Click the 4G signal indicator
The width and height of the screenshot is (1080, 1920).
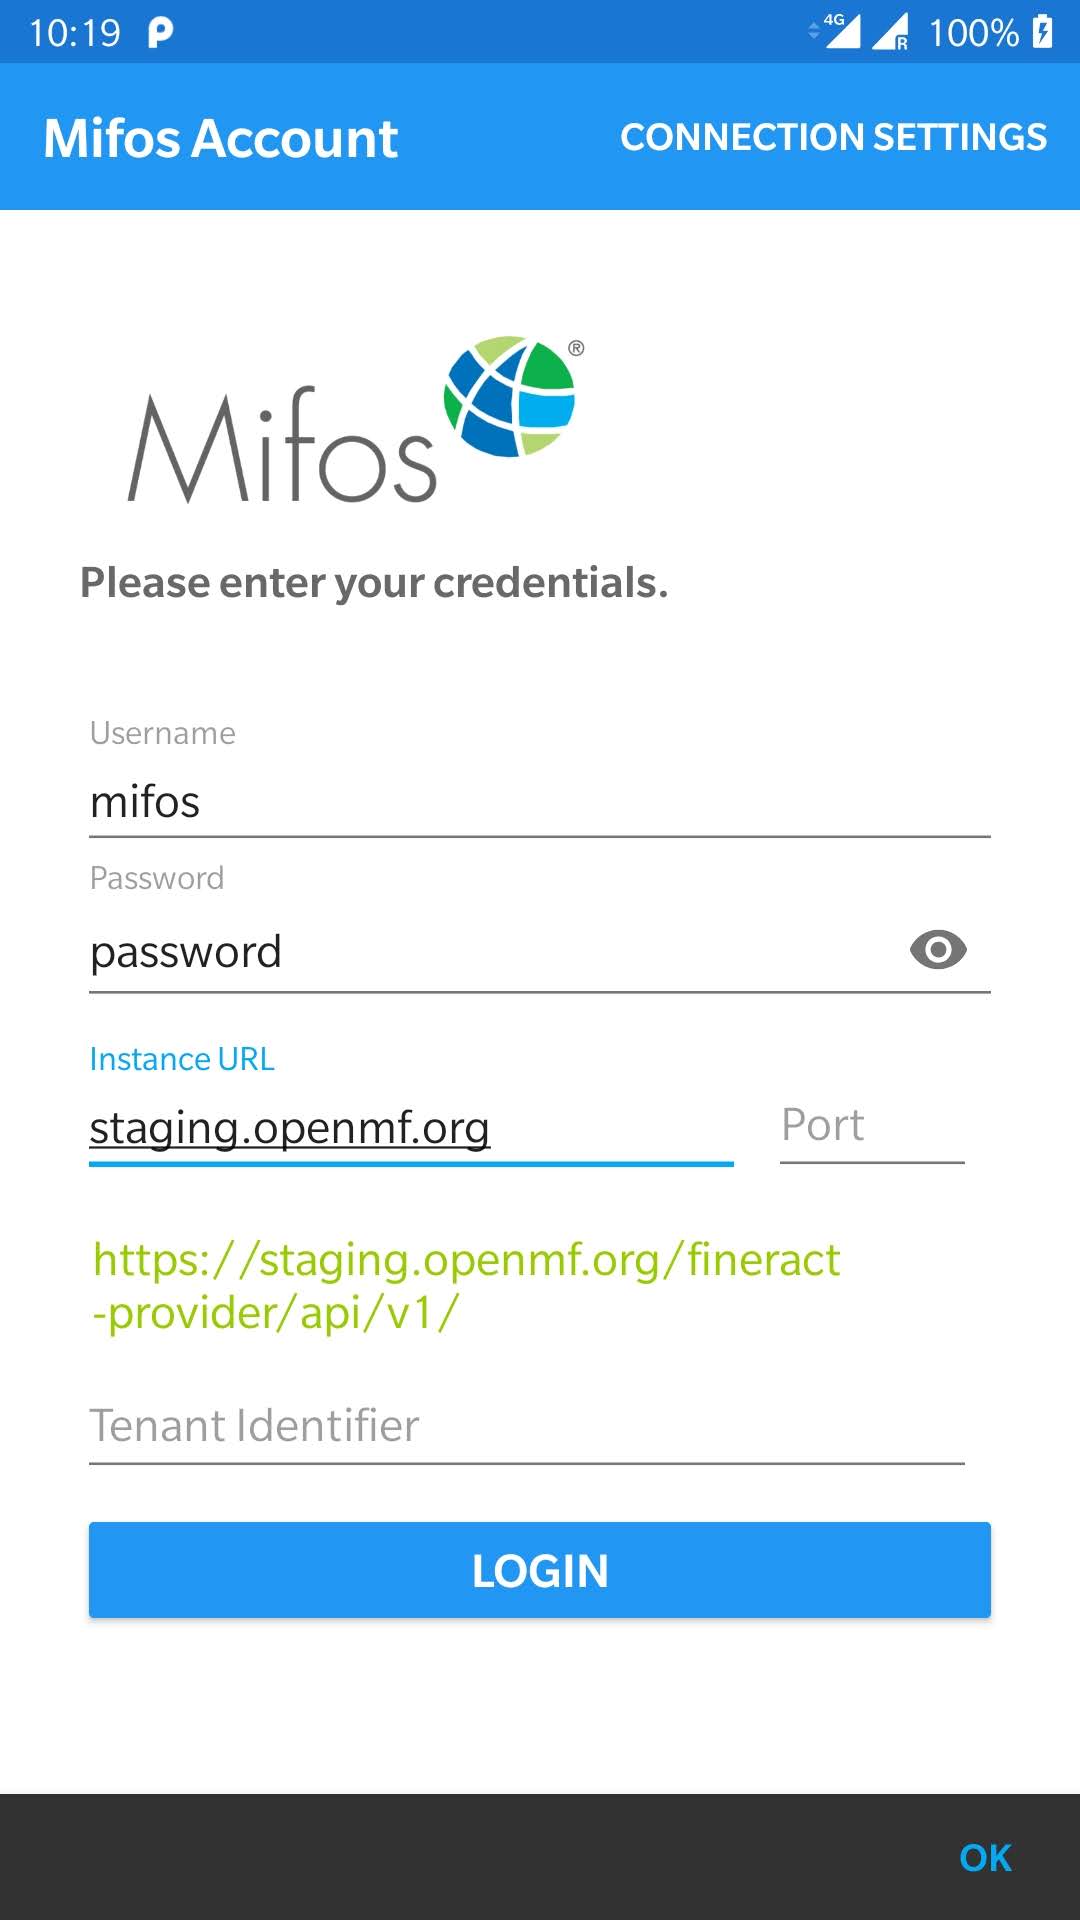pos(843,30)
